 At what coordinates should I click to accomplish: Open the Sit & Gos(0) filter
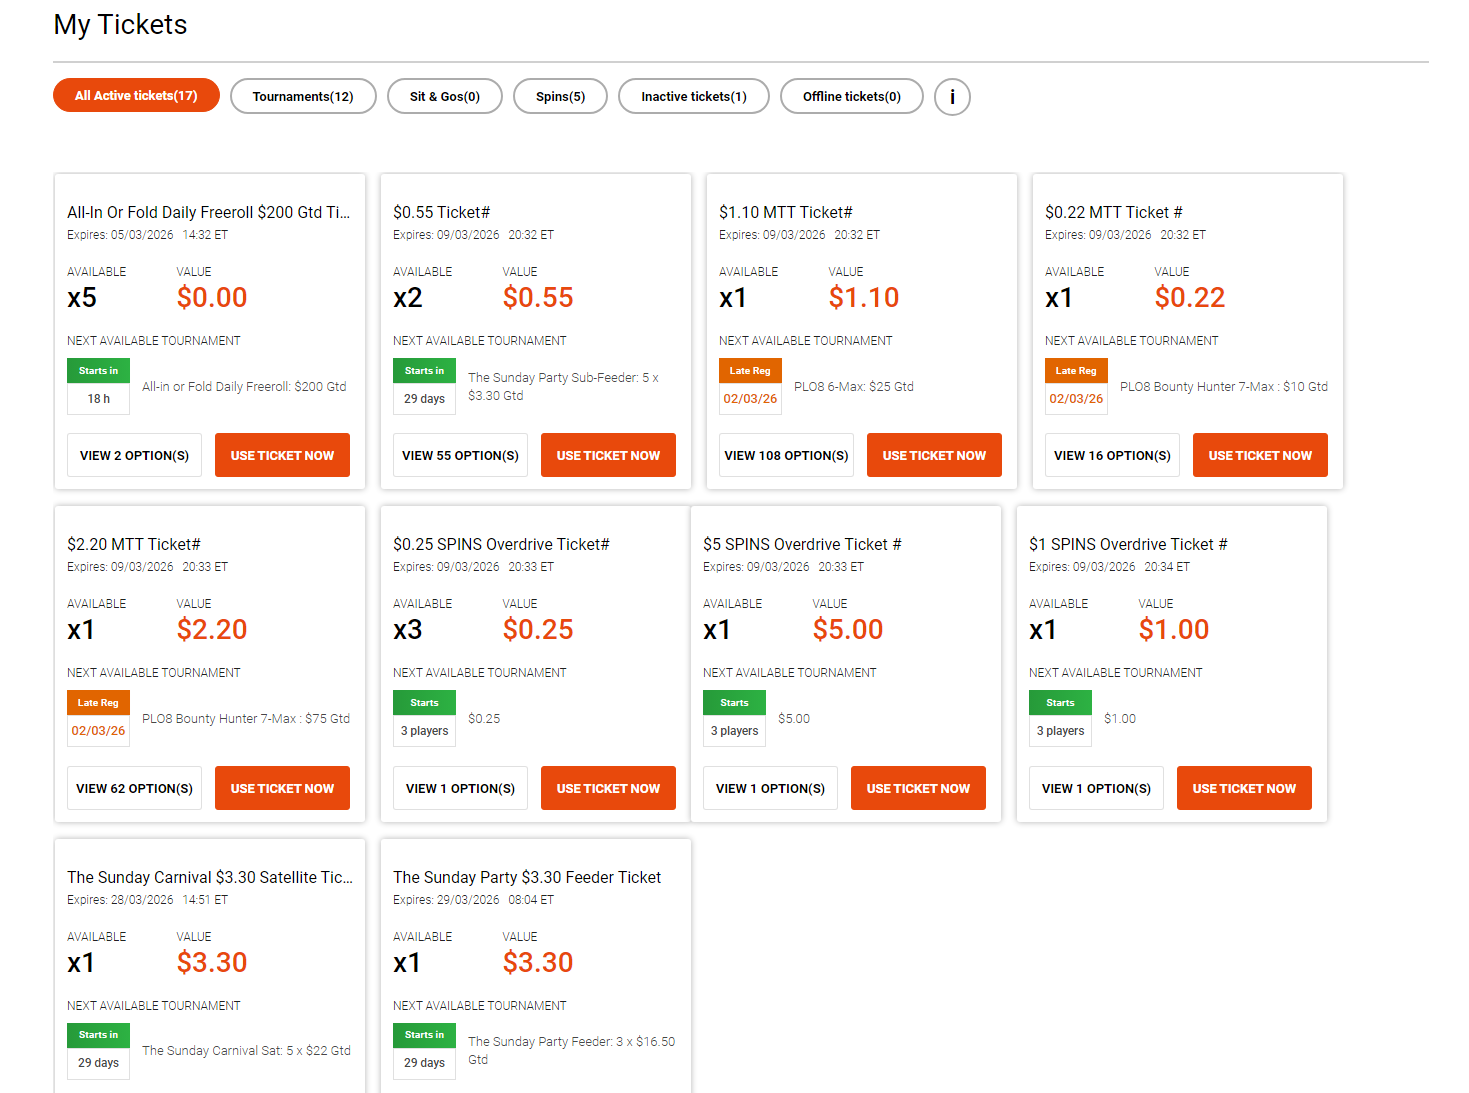click(x=444, y=97)
